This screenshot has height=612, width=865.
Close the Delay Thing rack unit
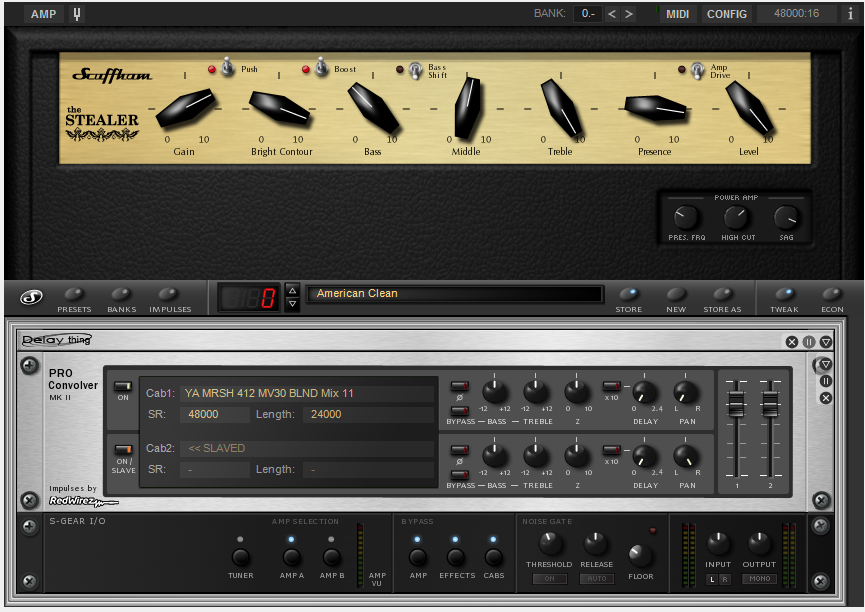click(792, 342)
